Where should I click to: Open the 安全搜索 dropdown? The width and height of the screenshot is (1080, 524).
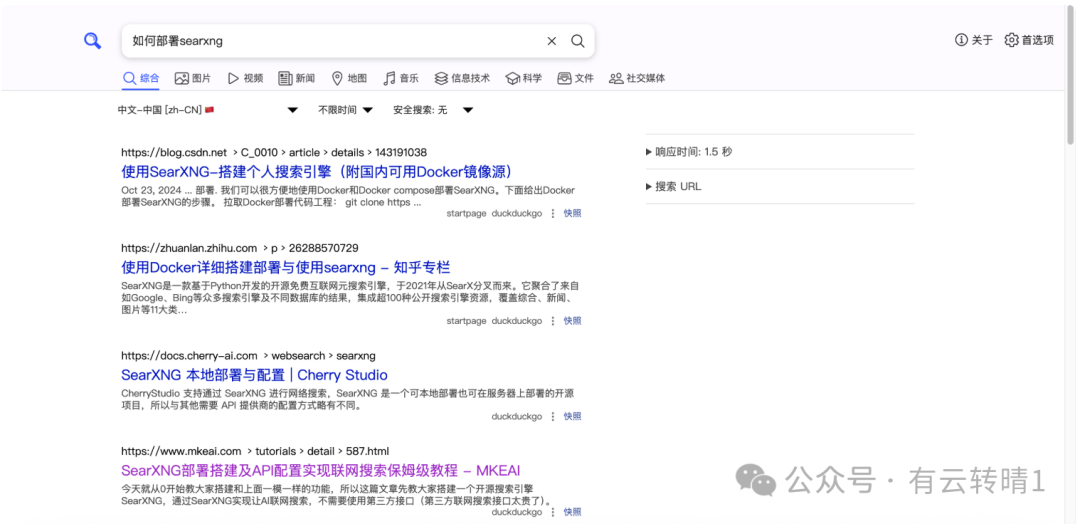tap(433, 110)
